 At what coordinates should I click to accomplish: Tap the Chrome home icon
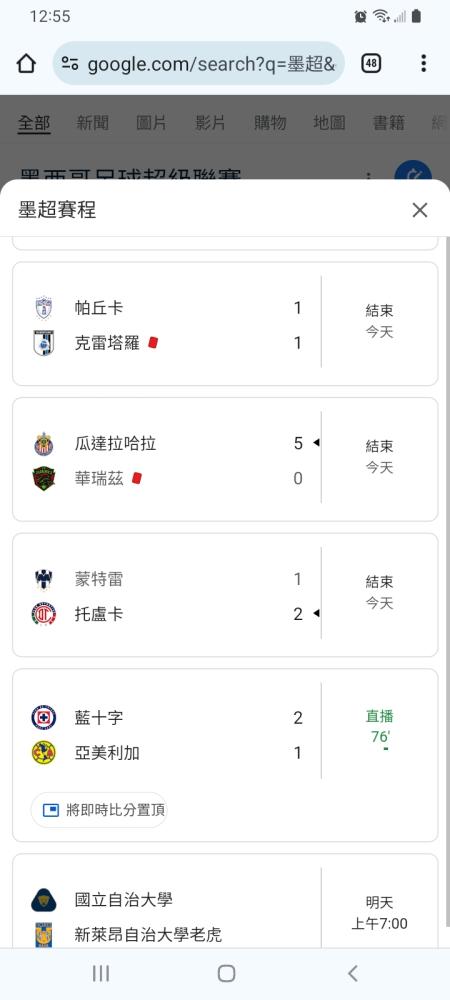[x=26, y=63]
